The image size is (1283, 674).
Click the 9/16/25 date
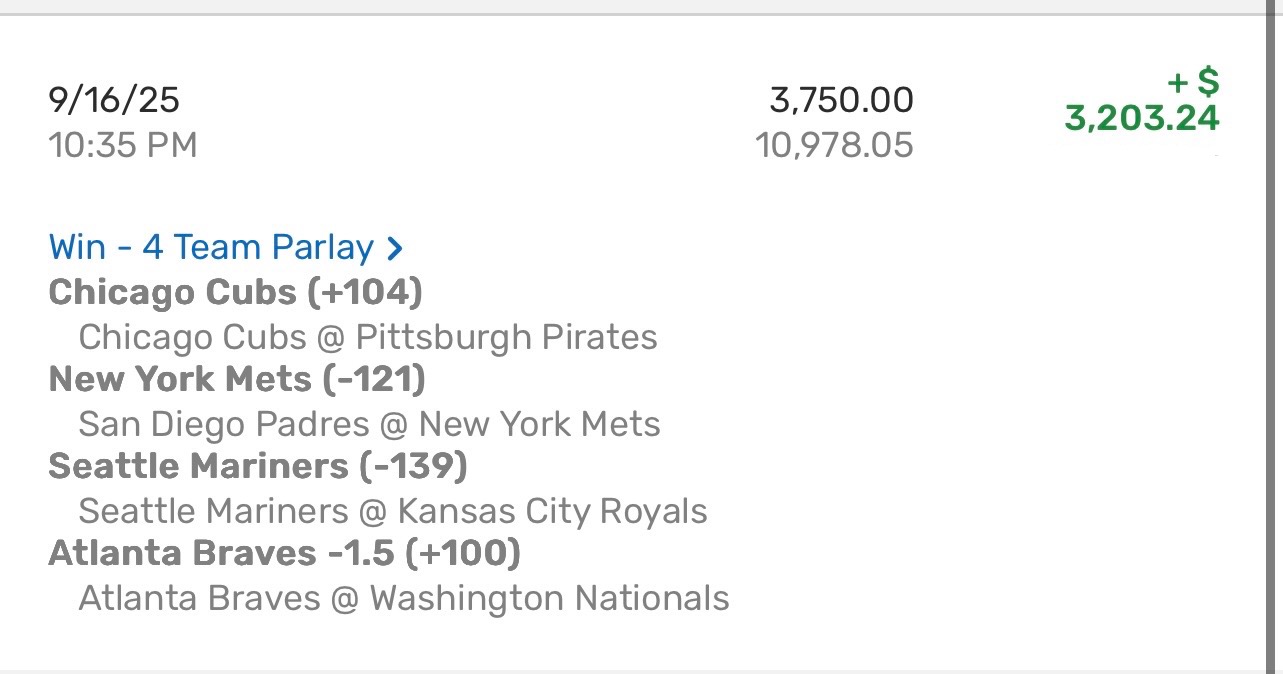114,100
